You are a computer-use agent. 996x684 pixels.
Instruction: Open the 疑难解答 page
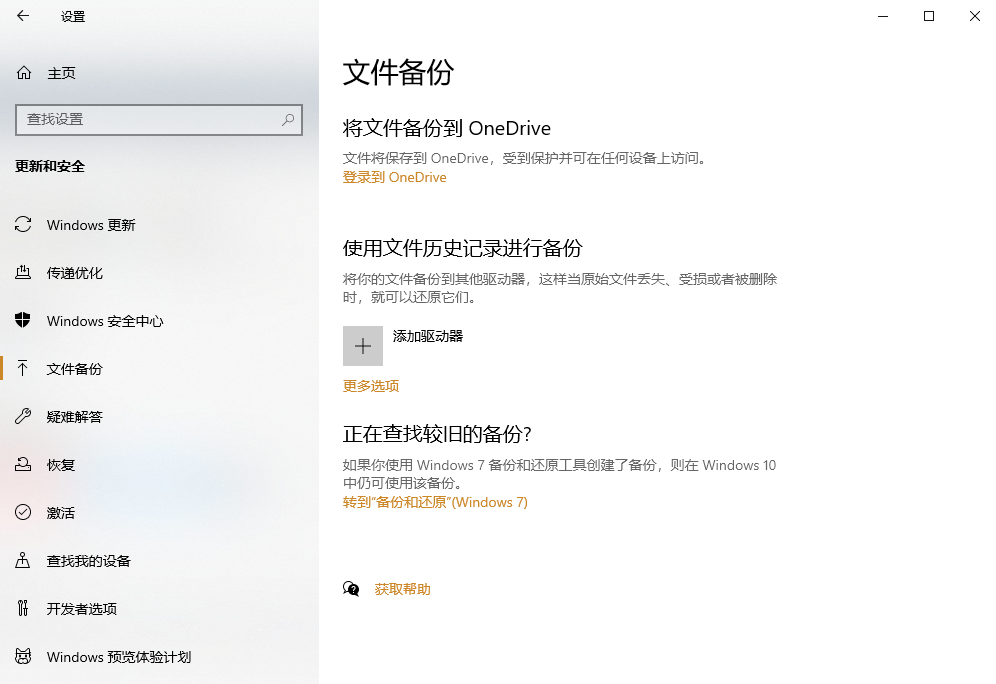tap(75, 417)
